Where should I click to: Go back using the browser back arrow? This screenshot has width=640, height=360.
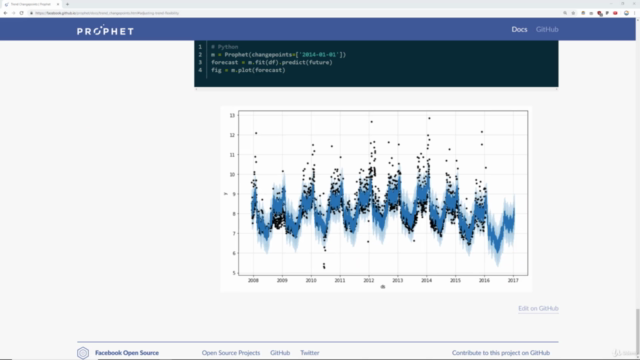(x=5, y=13)
